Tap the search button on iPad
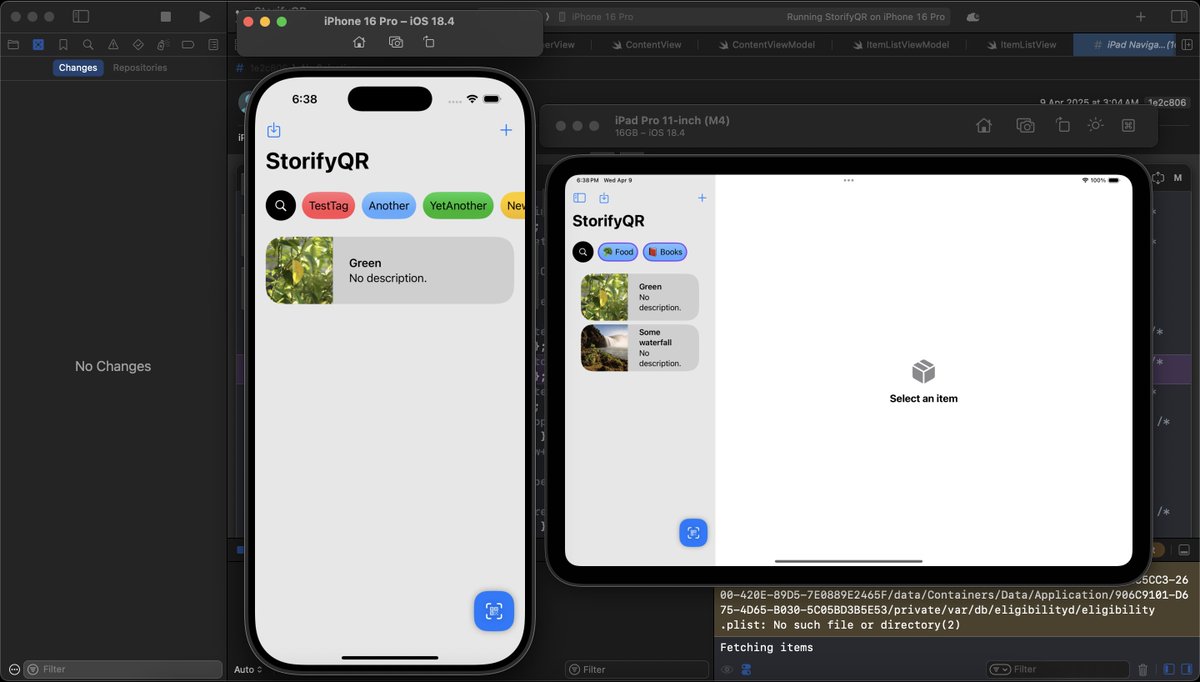This screenshot has width=1200, height=682. click(583, 252)
